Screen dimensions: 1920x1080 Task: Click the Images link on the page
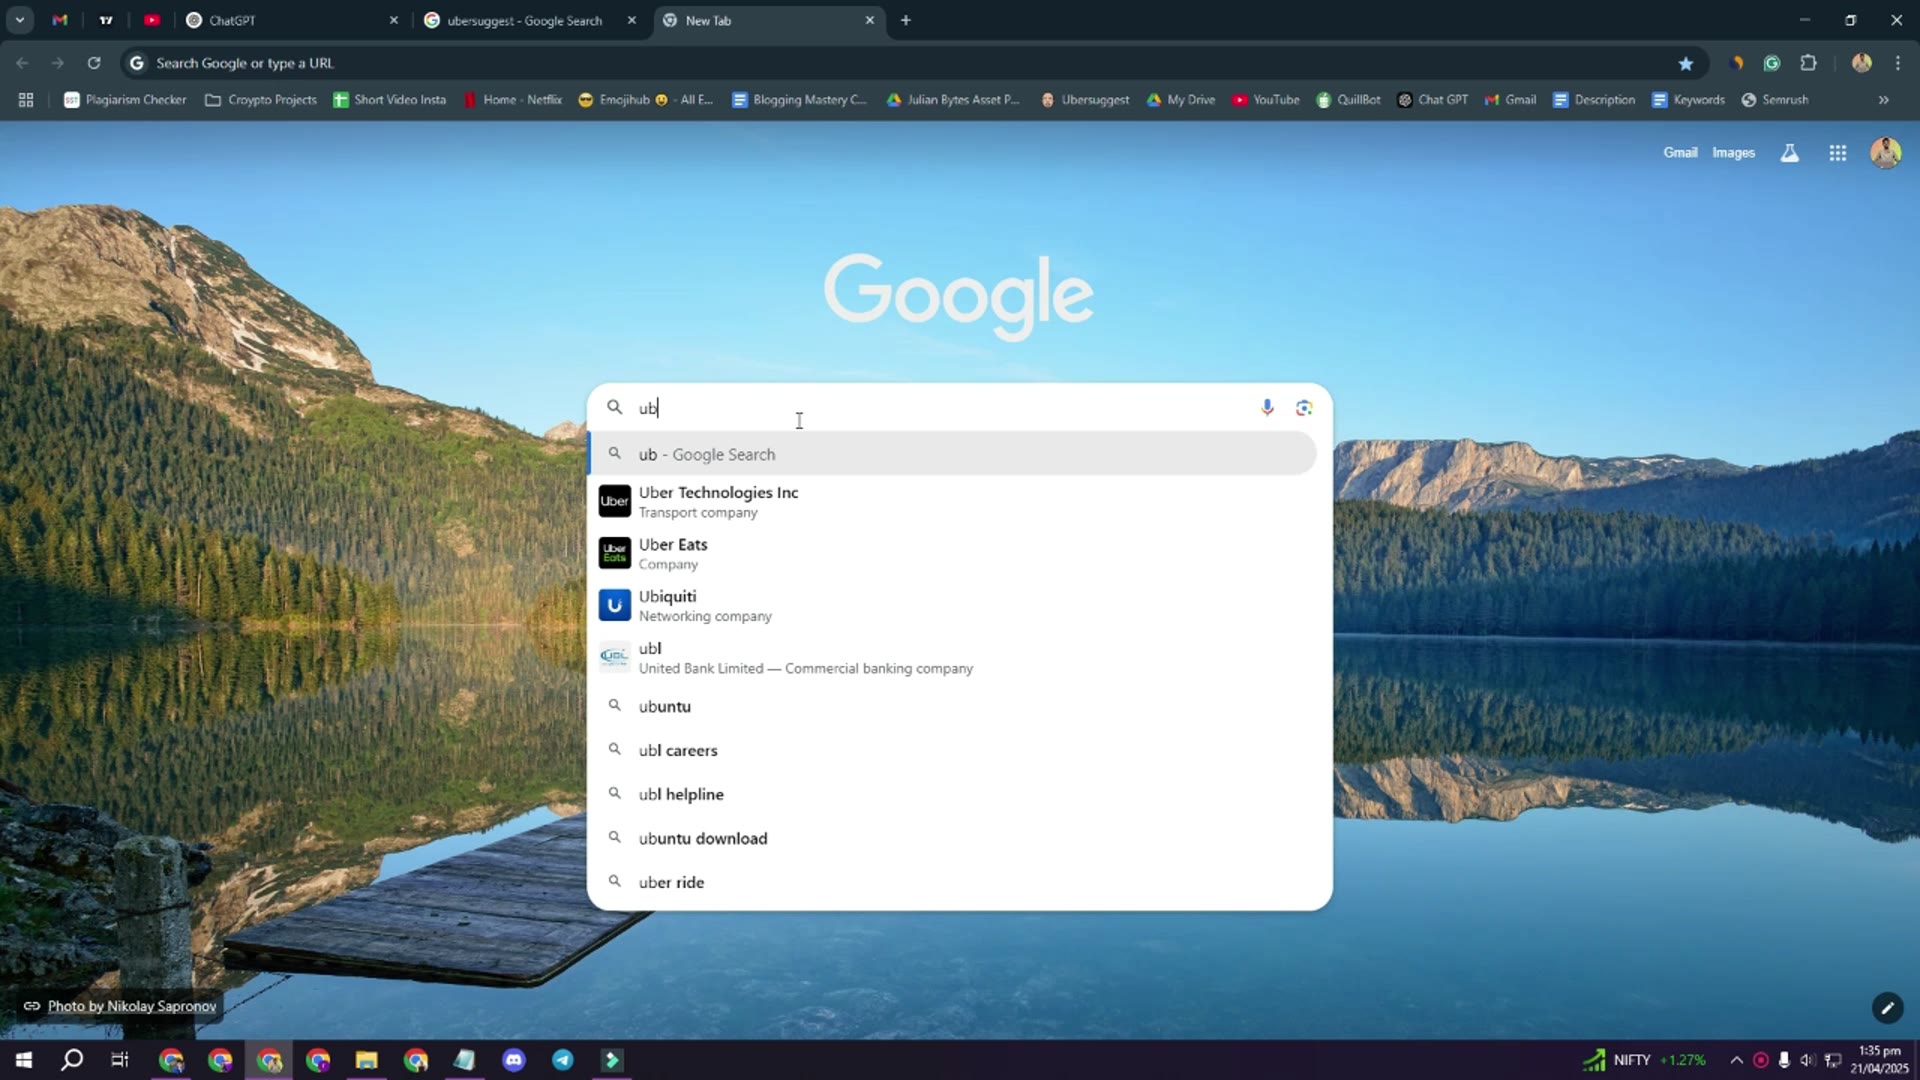pyautogui.click(x=1733, y=153)
